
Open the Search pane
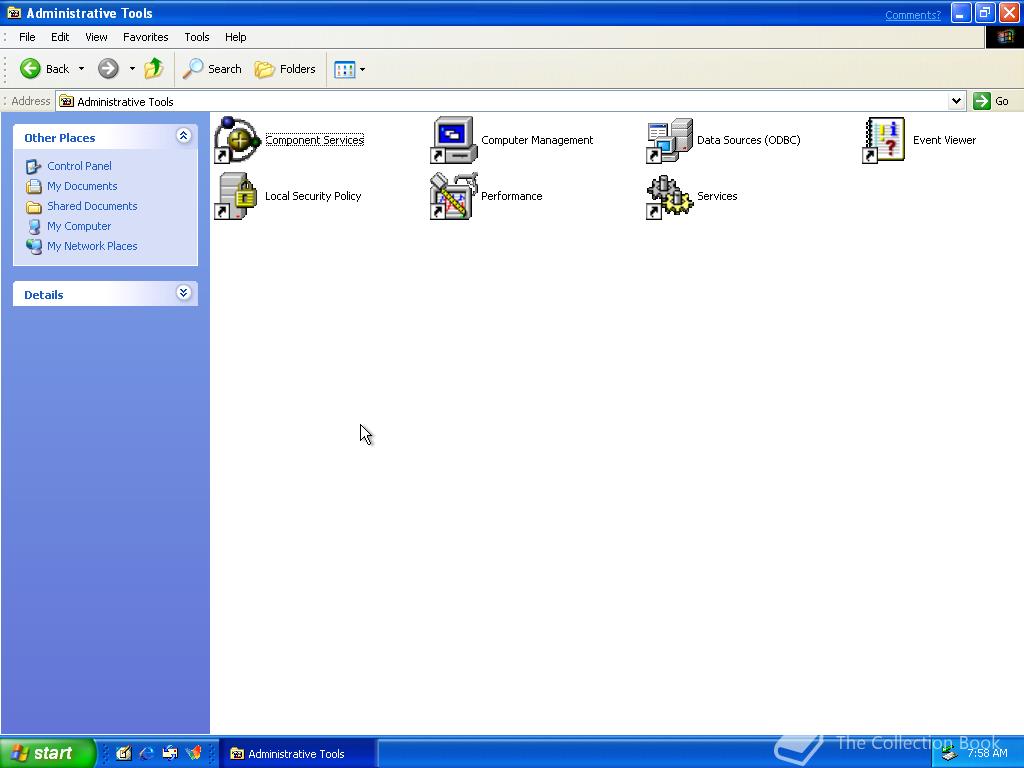212,69
